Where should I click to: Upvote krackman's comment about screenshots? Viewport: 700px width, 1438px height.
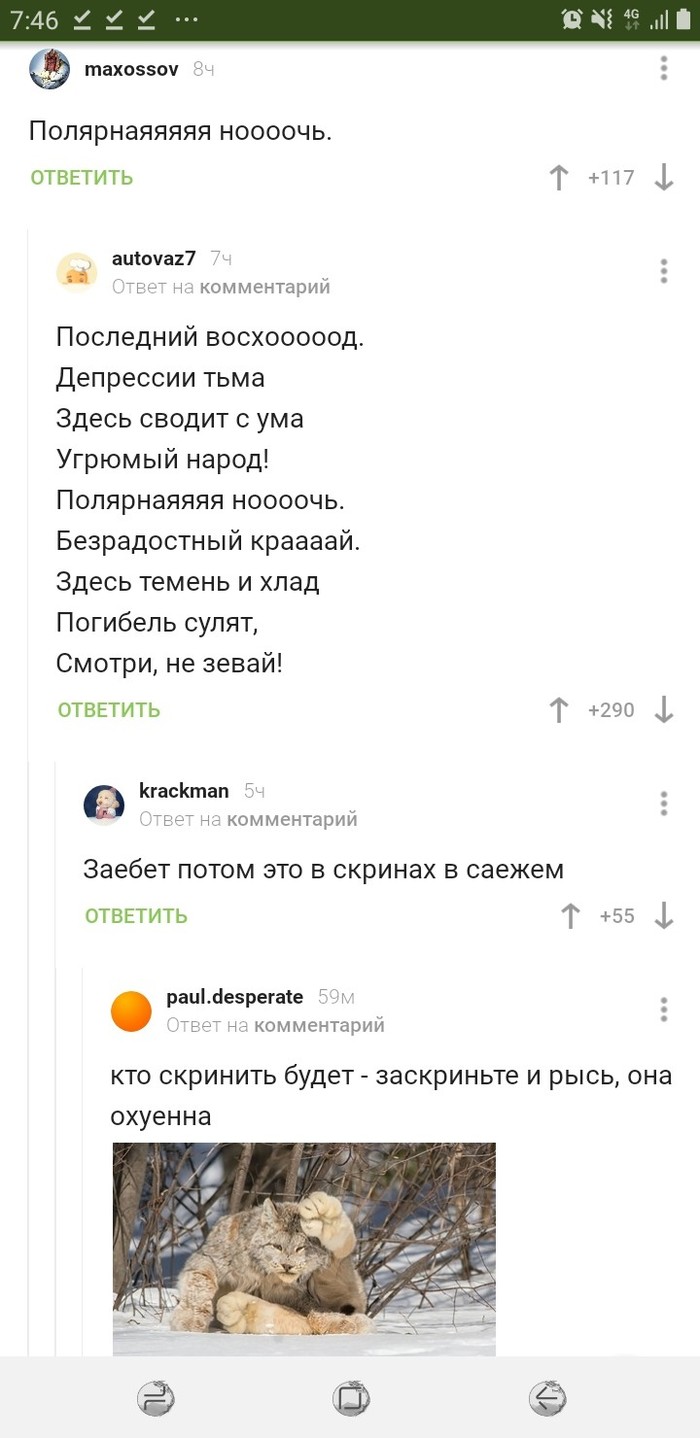click(569, 915)
